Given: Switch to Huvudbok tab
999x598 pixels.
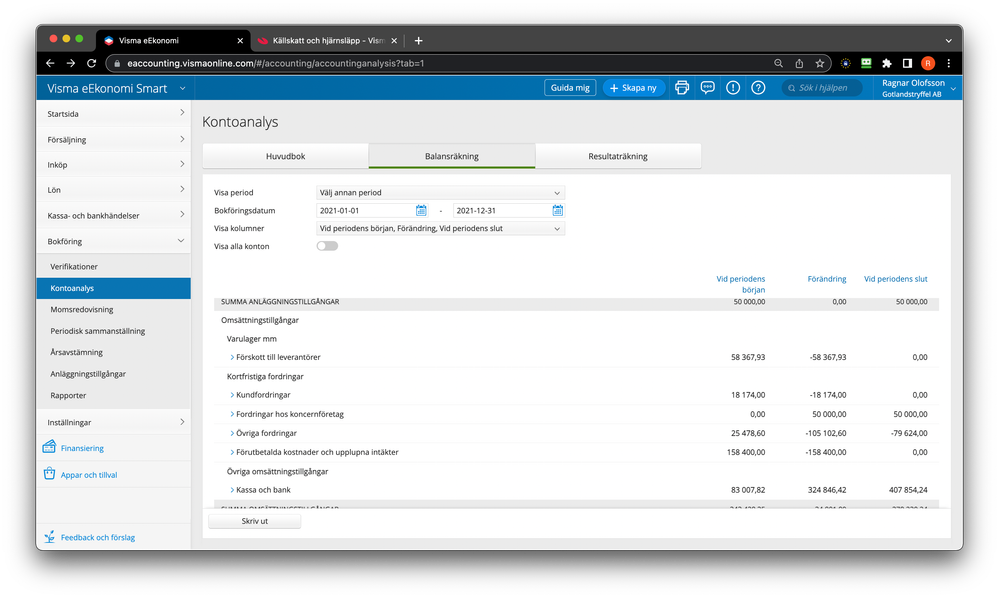Looking at the screenshot, I should pos(285,156).
